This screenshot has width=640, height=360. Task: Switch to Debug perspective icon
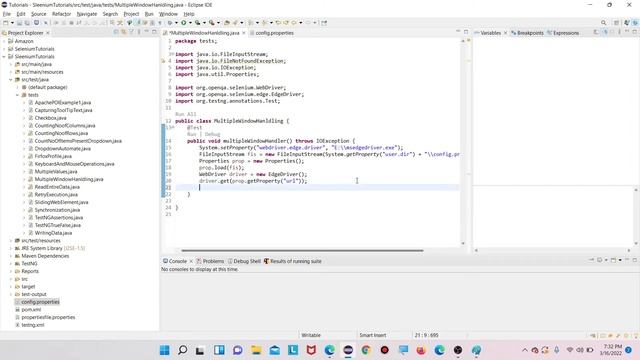[635, 23]
